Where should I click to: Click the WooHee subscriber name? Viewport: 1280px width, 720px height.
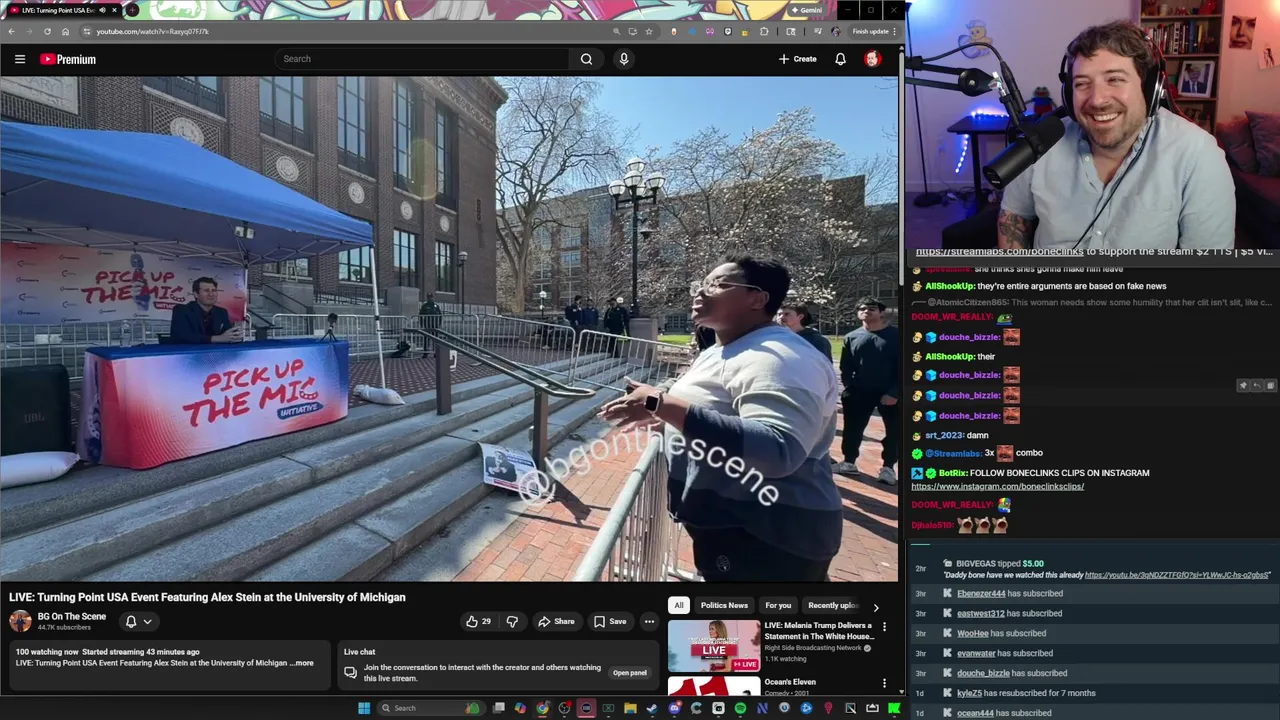point(972,634)
